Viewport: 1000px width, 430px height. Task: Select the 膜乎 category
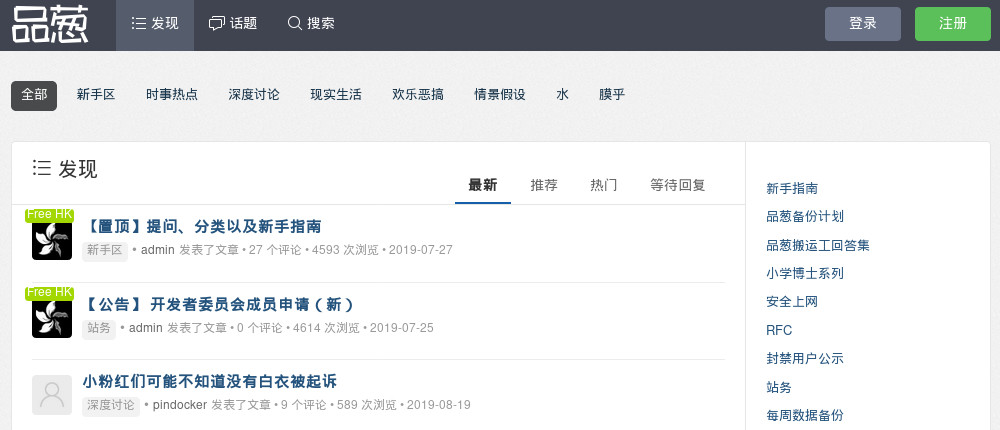pyautogui.click(x=612, y=95)
